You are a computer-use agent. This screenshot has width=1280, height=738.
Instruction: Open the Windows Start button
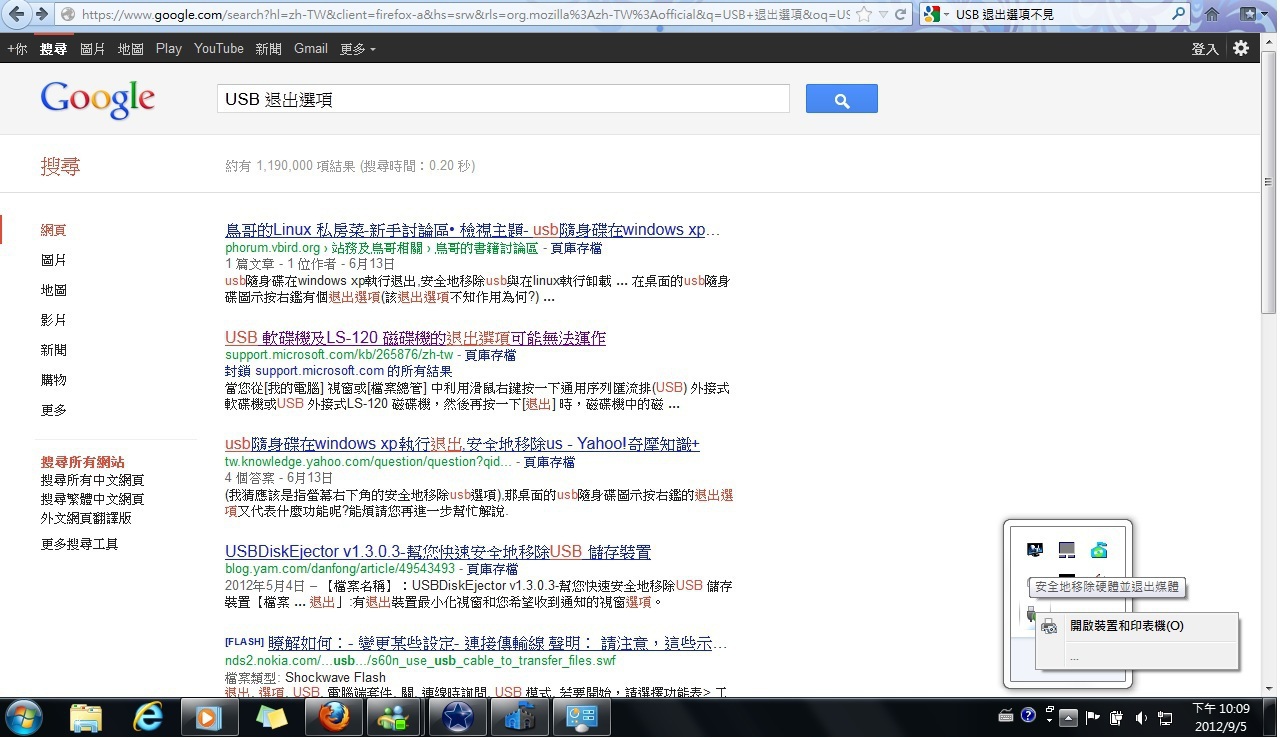23,717
